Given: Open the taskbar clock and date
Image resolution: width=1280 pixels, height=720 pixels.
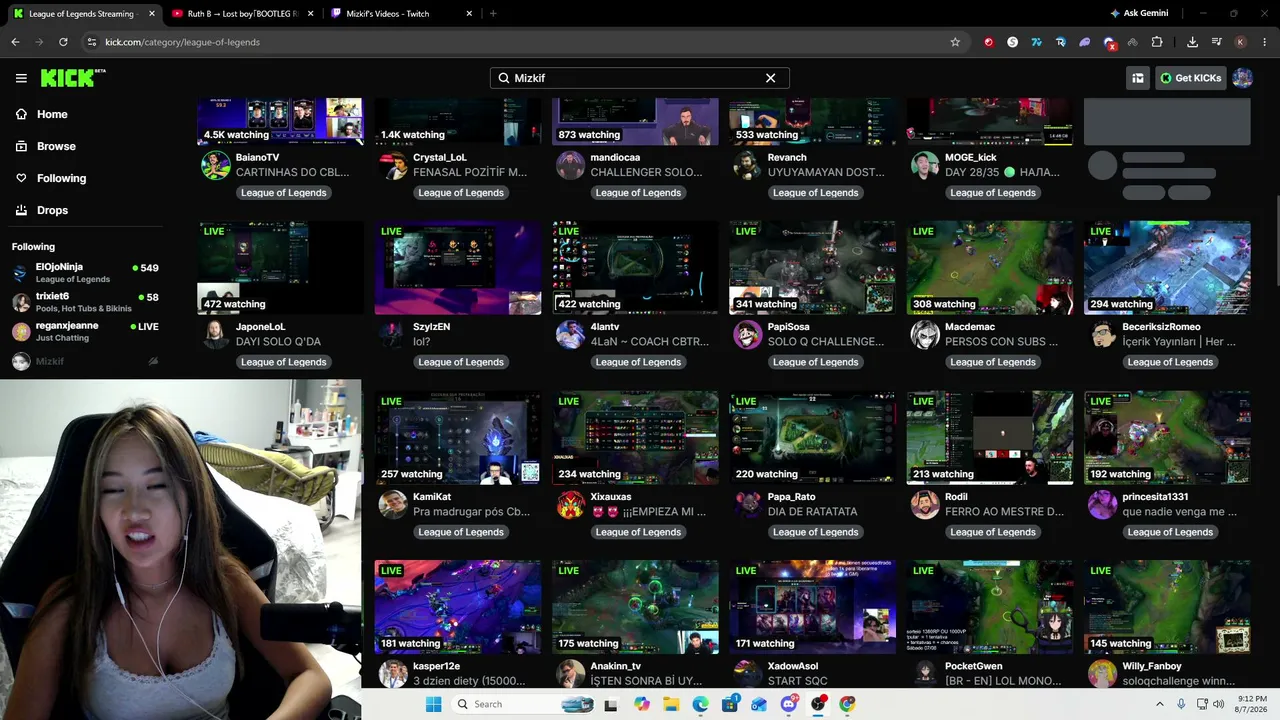Looking at the screenshot, I should [x=1252, y=704].
